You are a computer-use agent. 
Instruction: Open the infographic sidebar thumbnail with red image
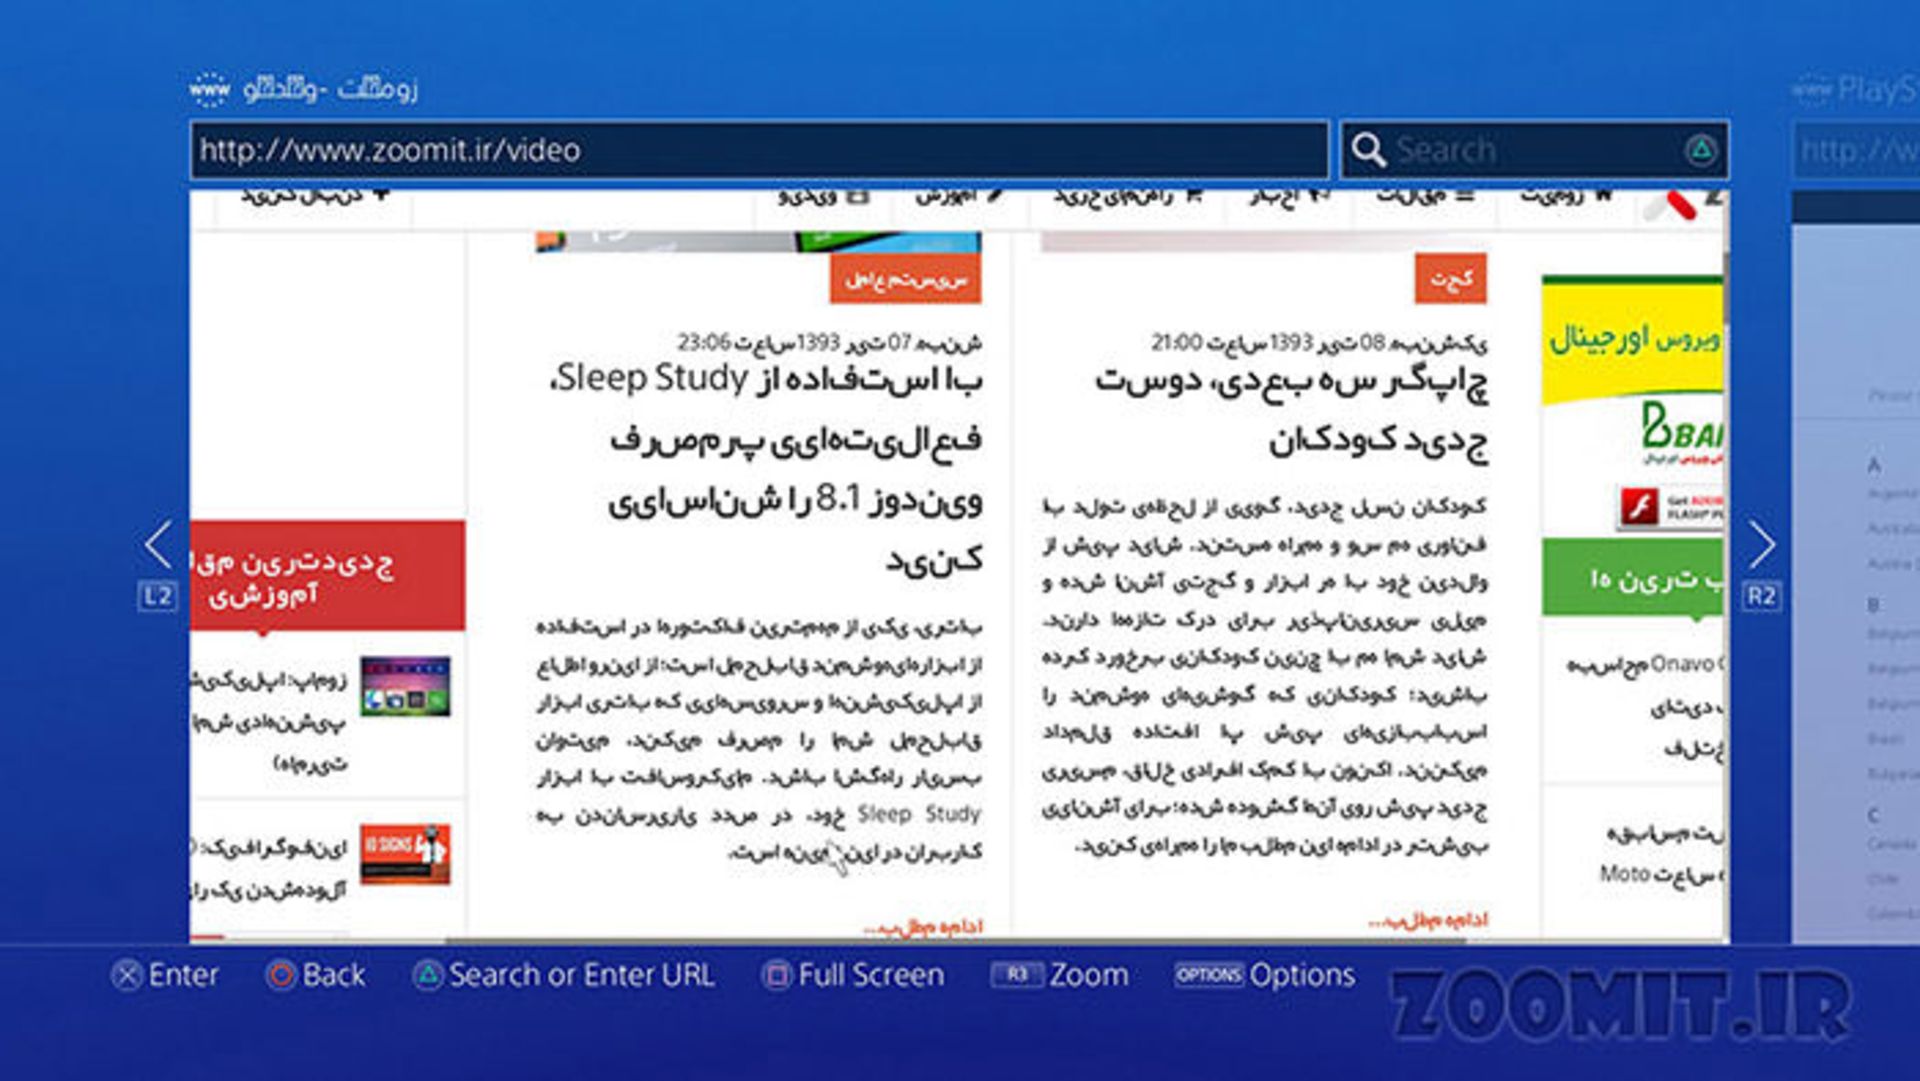405,854
